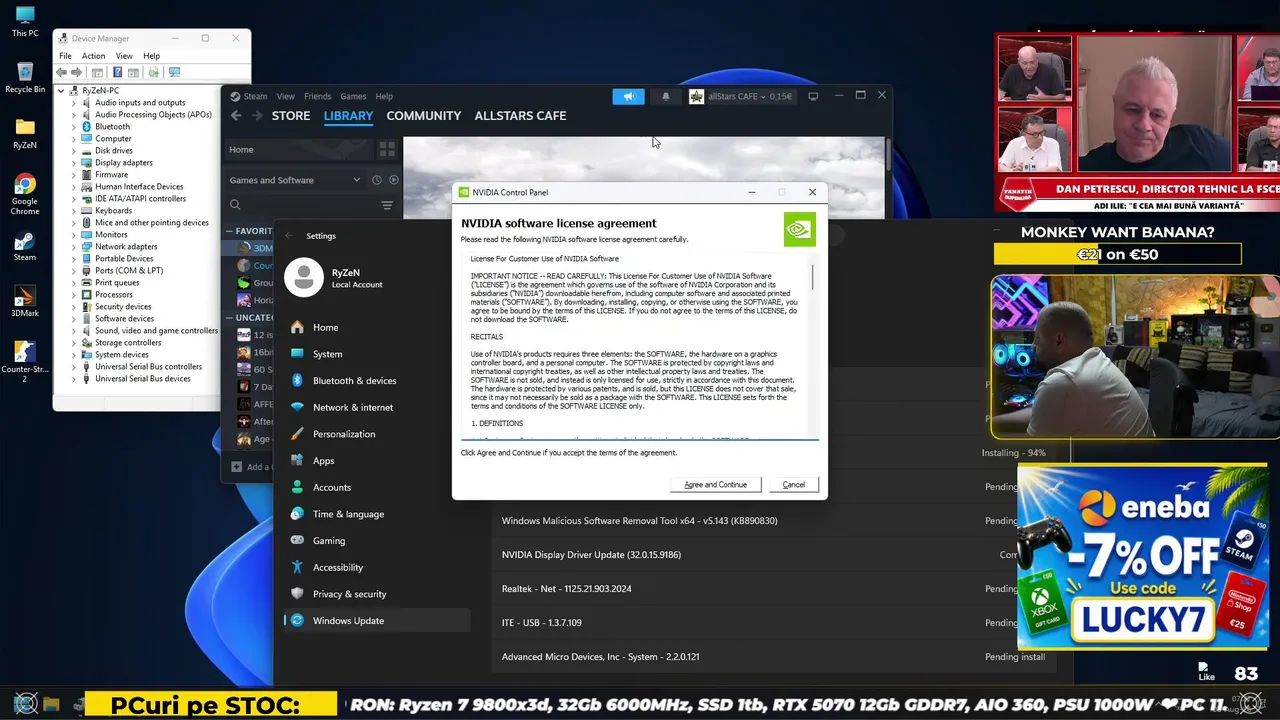Open the RyZeN folder on desktop
The image size is (1280, 720).
(25, 133)
